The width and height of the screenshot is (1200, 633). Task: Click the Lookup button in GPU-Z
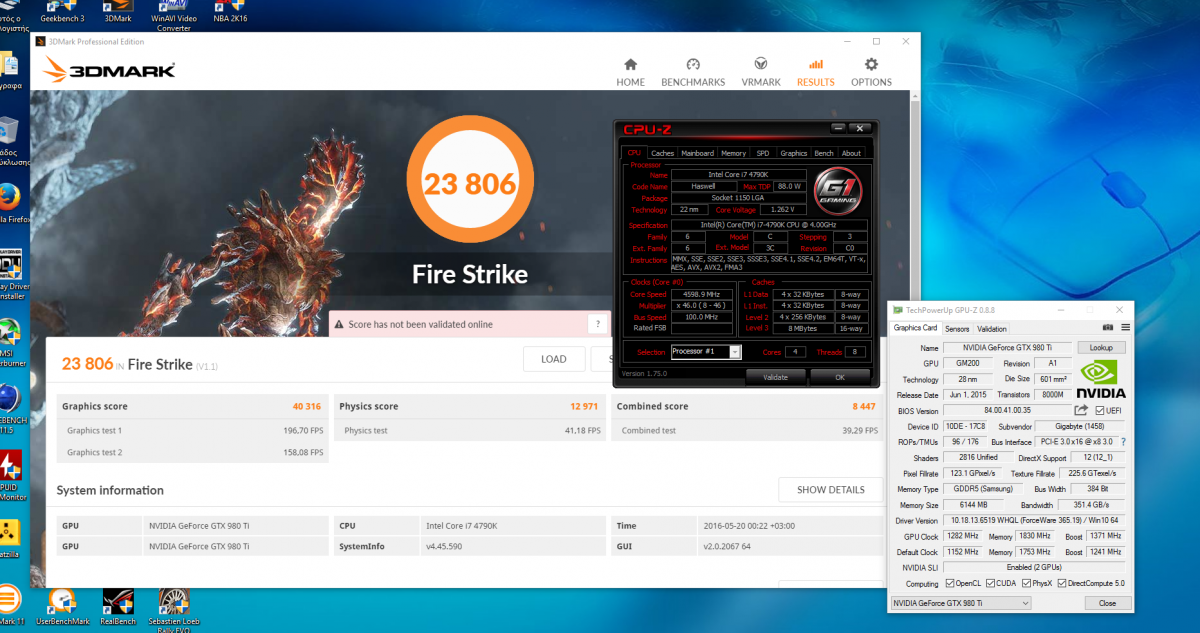[1101, 348]
